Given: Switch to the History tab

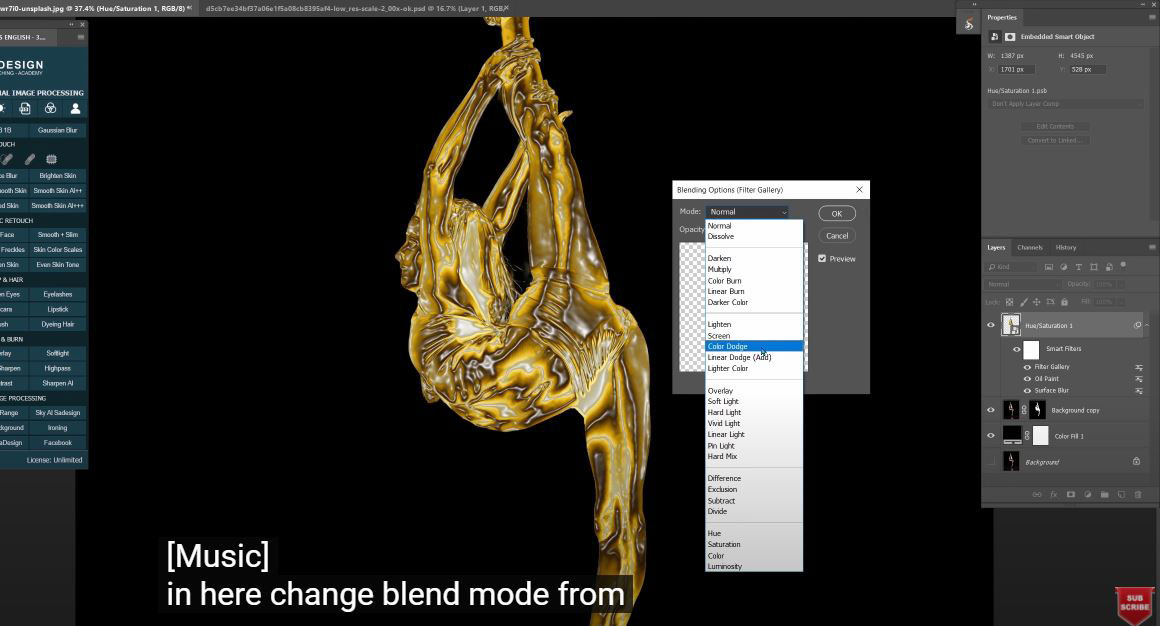Looking at the screenshot, I should click(1066, 247).
